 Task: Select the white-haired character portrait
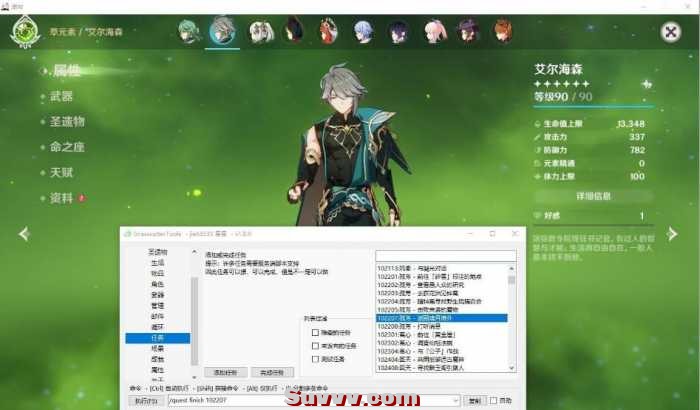(x=261, y=31)
